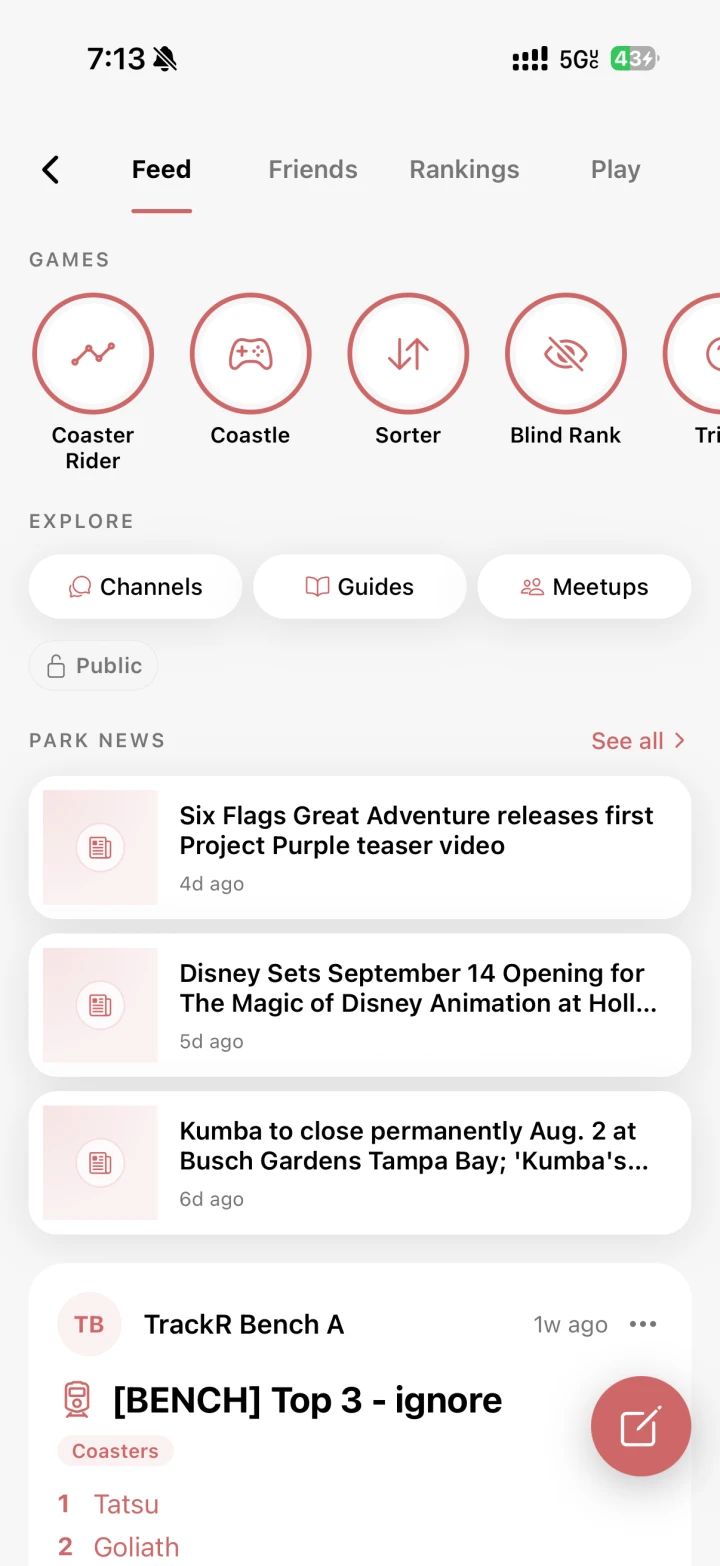The height and width of the screenshot is (1566, 720).
Task: Open the Goliath coaster link
Action: pos(136,1547)
